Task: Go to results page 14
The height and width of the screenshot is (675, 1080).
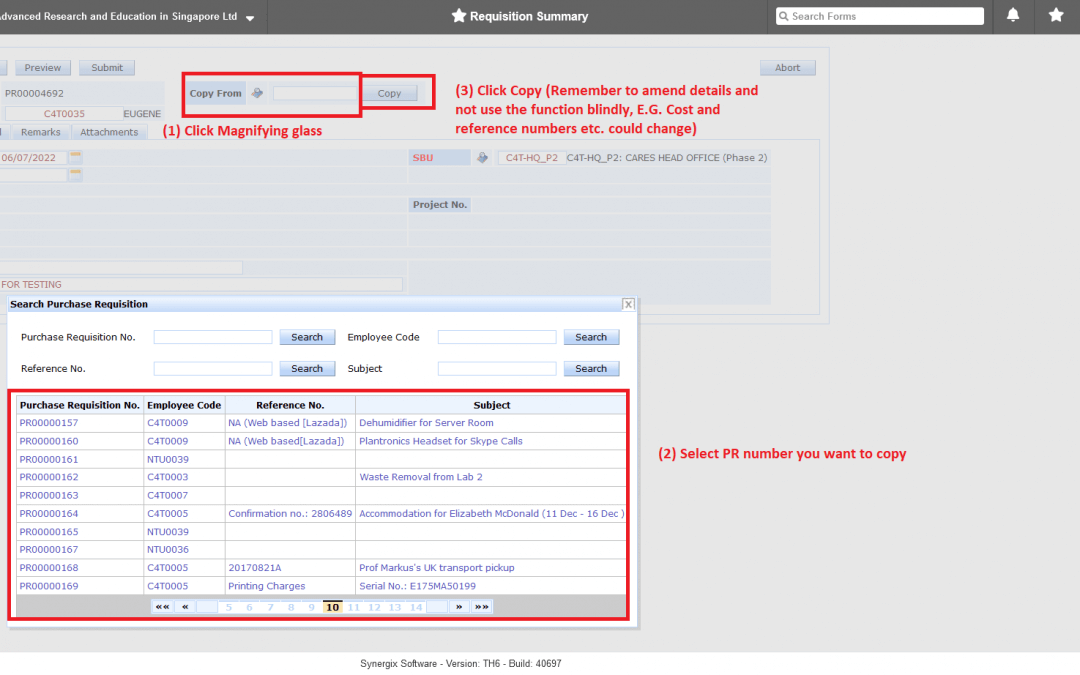Action: 416,608
